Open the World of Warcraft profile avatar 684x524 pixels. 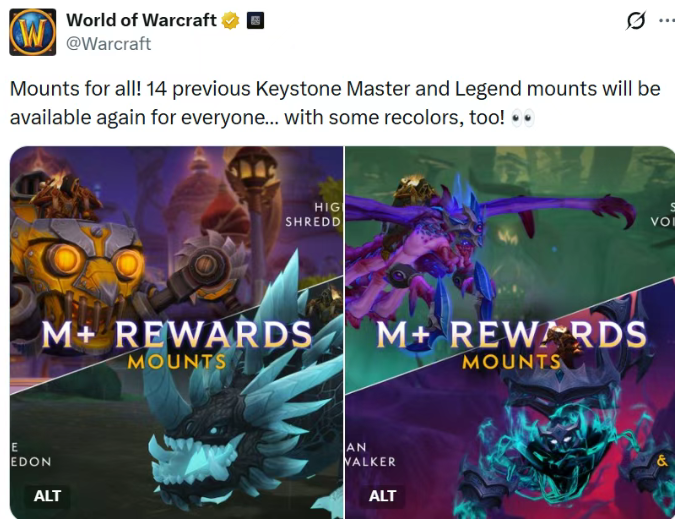tap(33, 32)
